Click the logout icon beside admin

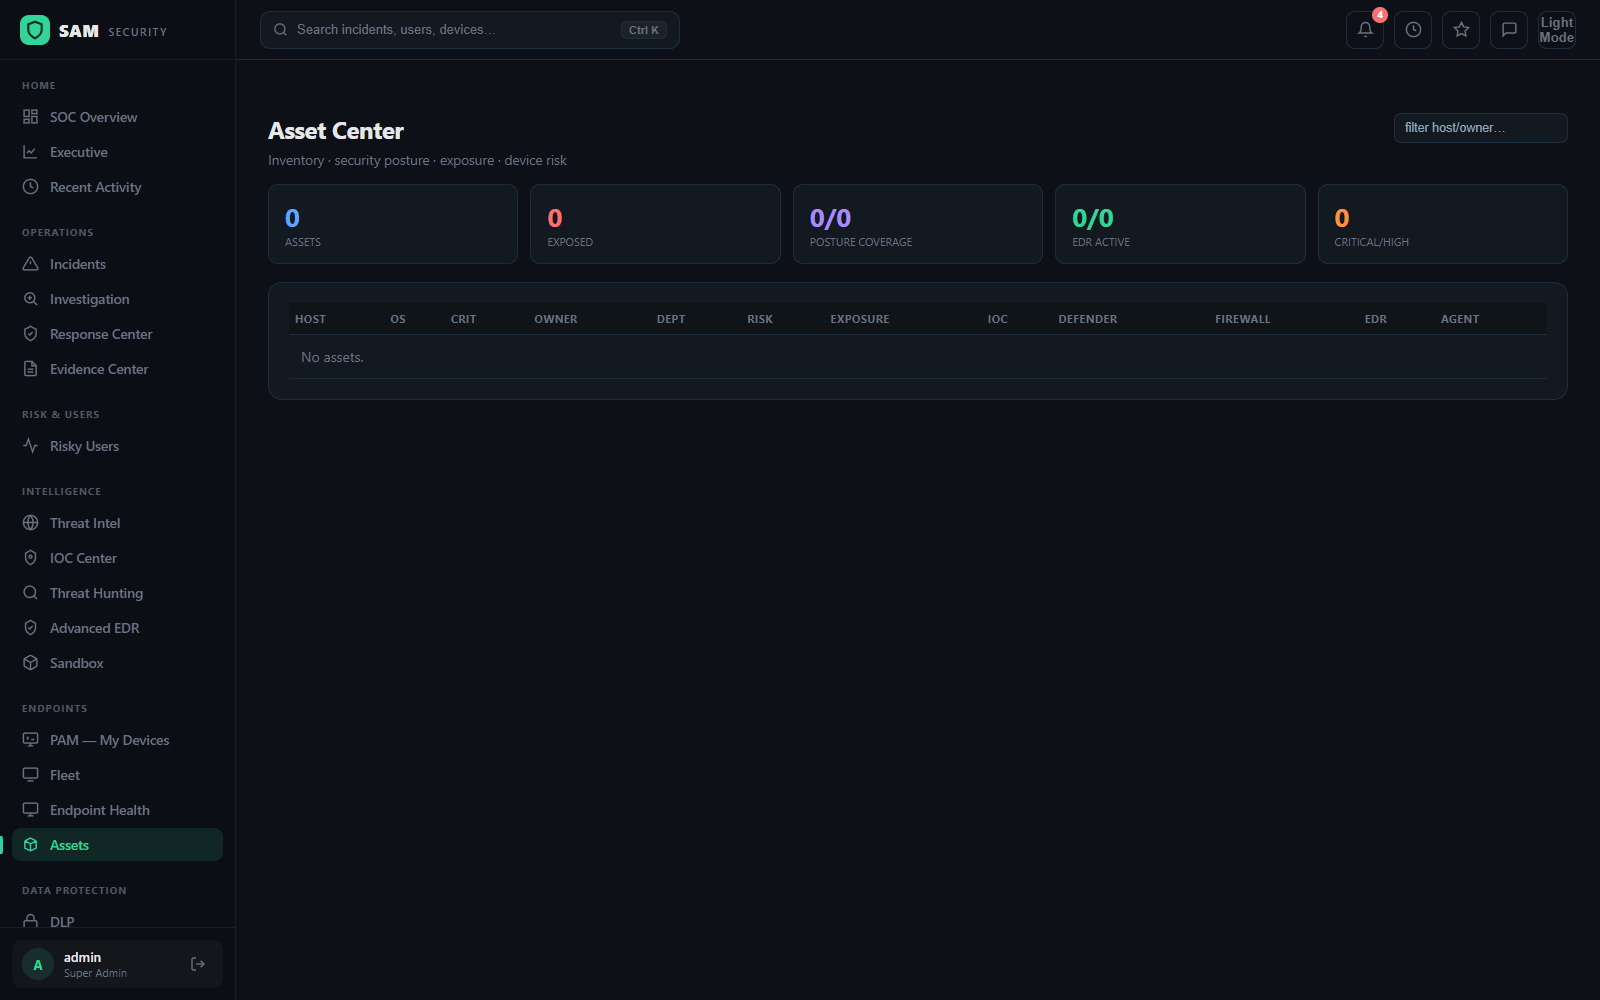point(198,964)
